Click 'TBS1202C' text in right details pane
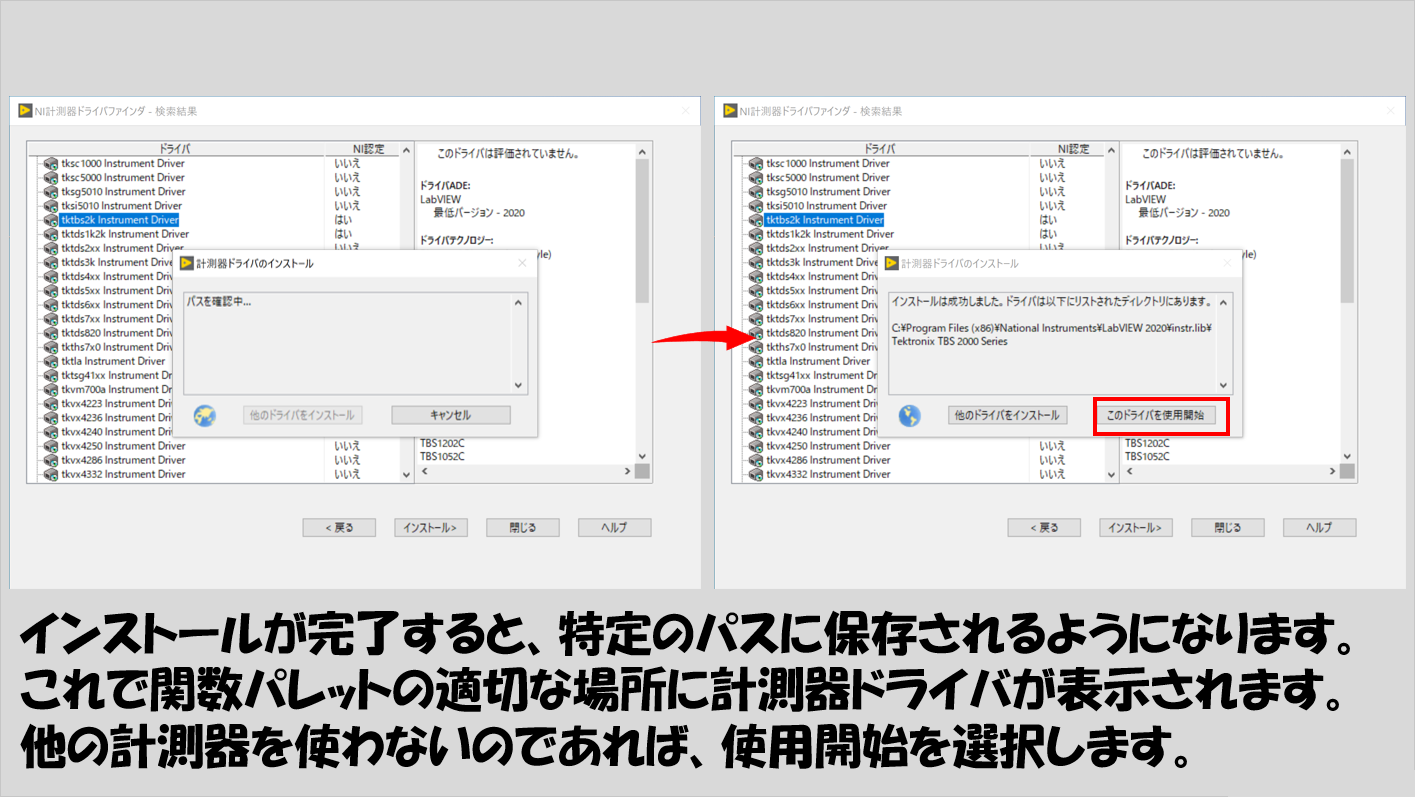The height and width of the screenshot is (797, 1415). click(x=1147, y=443)
